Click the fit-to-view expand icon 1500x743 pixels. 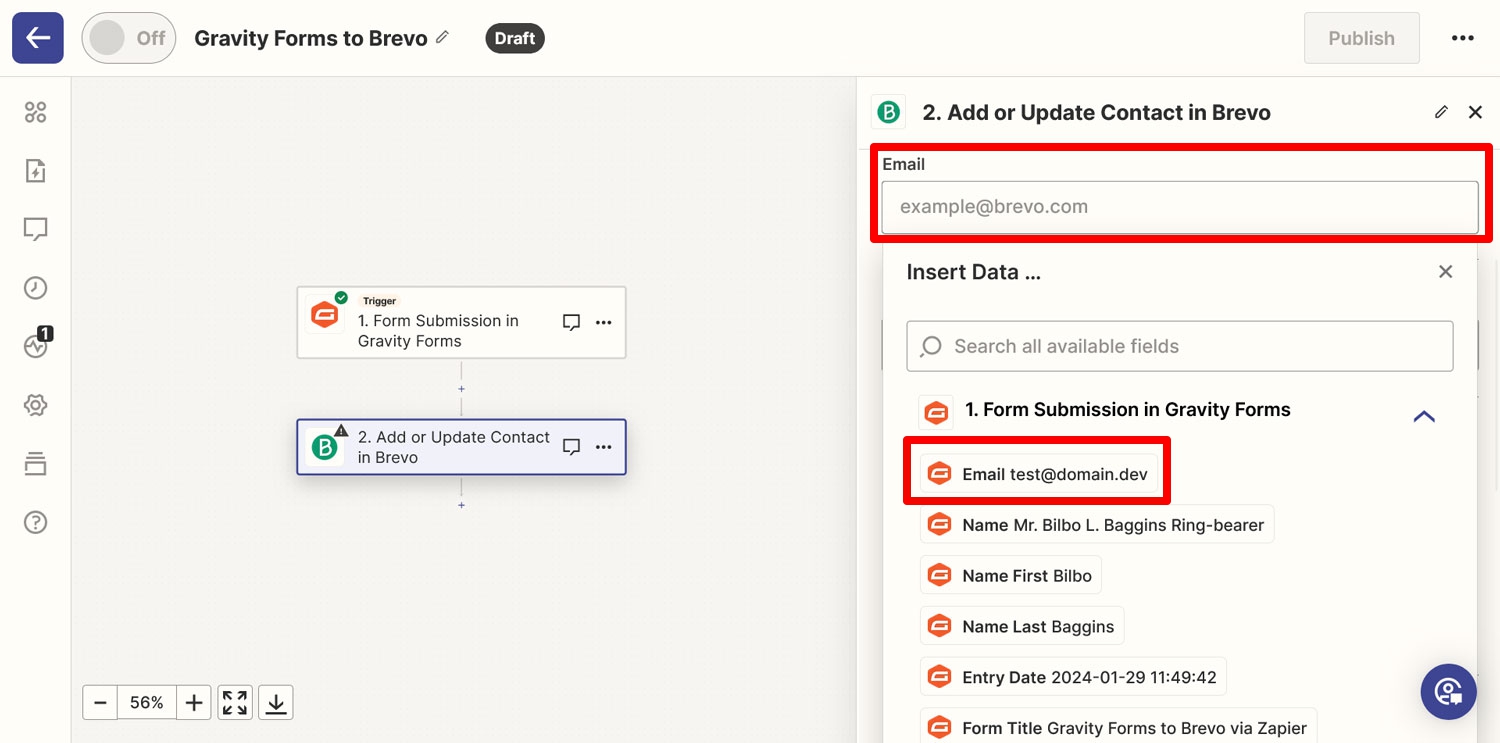(x=235, y=703)
